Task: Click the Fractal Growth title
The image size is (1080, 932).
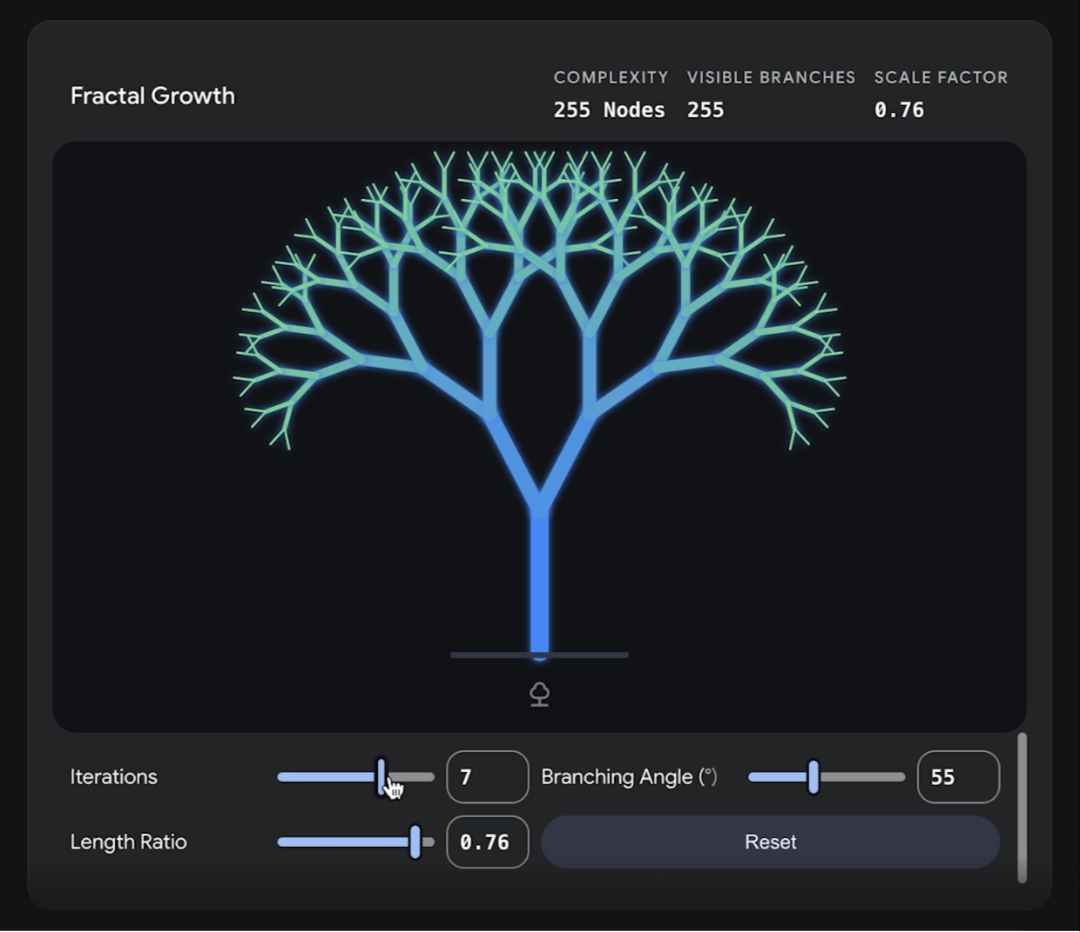Action: point(152,96)
